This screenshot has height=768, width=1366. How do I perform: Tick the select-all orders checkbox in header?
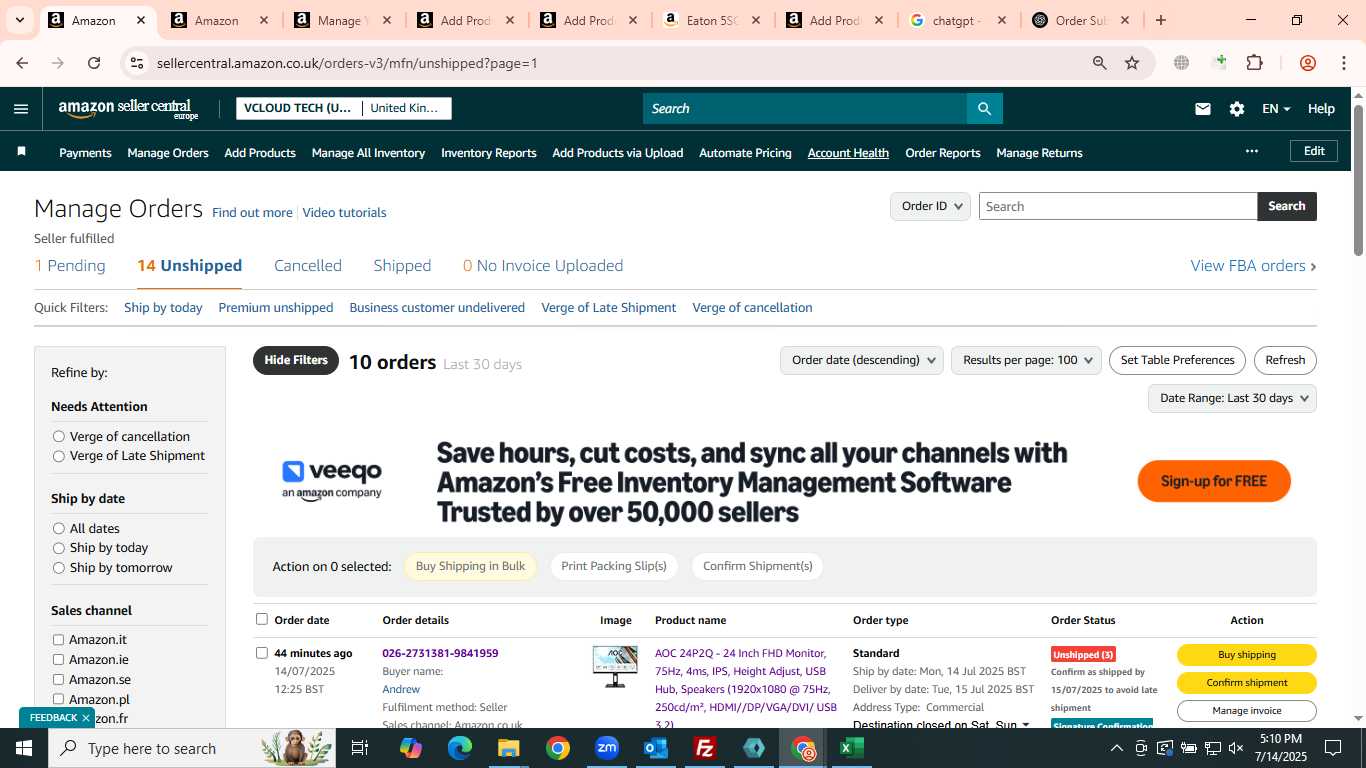(x=262, y=619)
